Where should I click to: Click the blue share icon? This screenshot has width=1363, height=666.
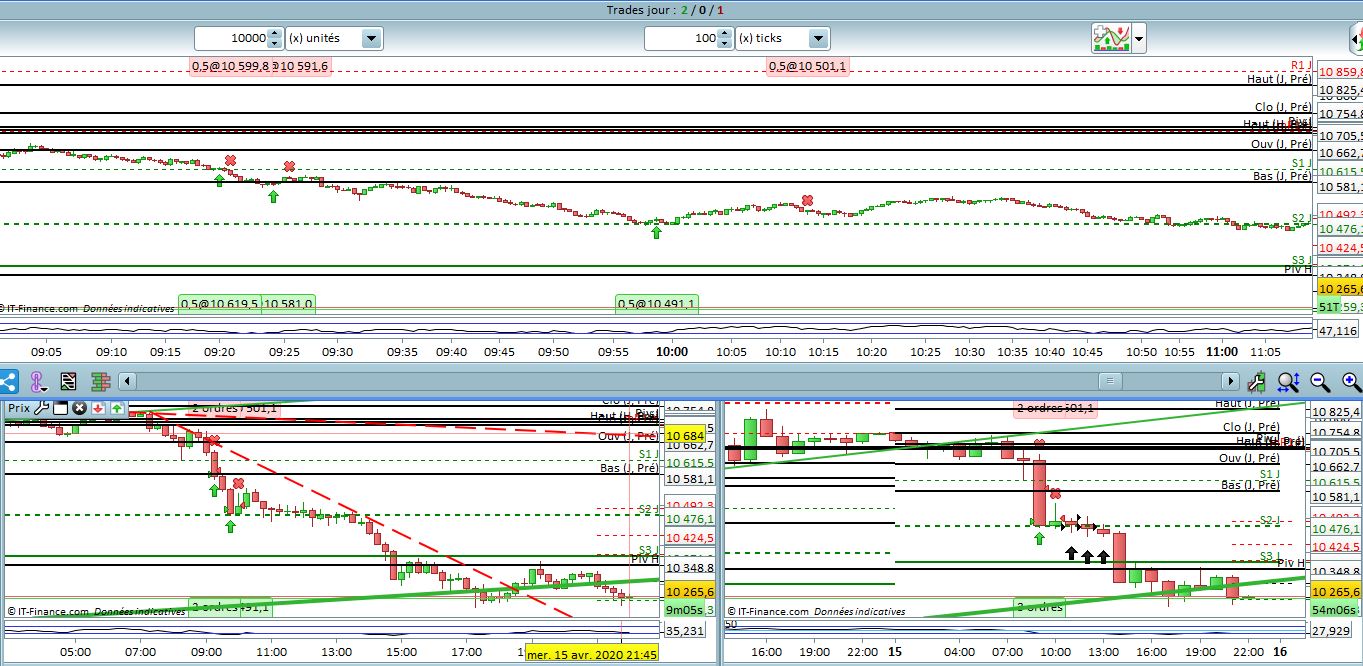(x=8, y=381)
